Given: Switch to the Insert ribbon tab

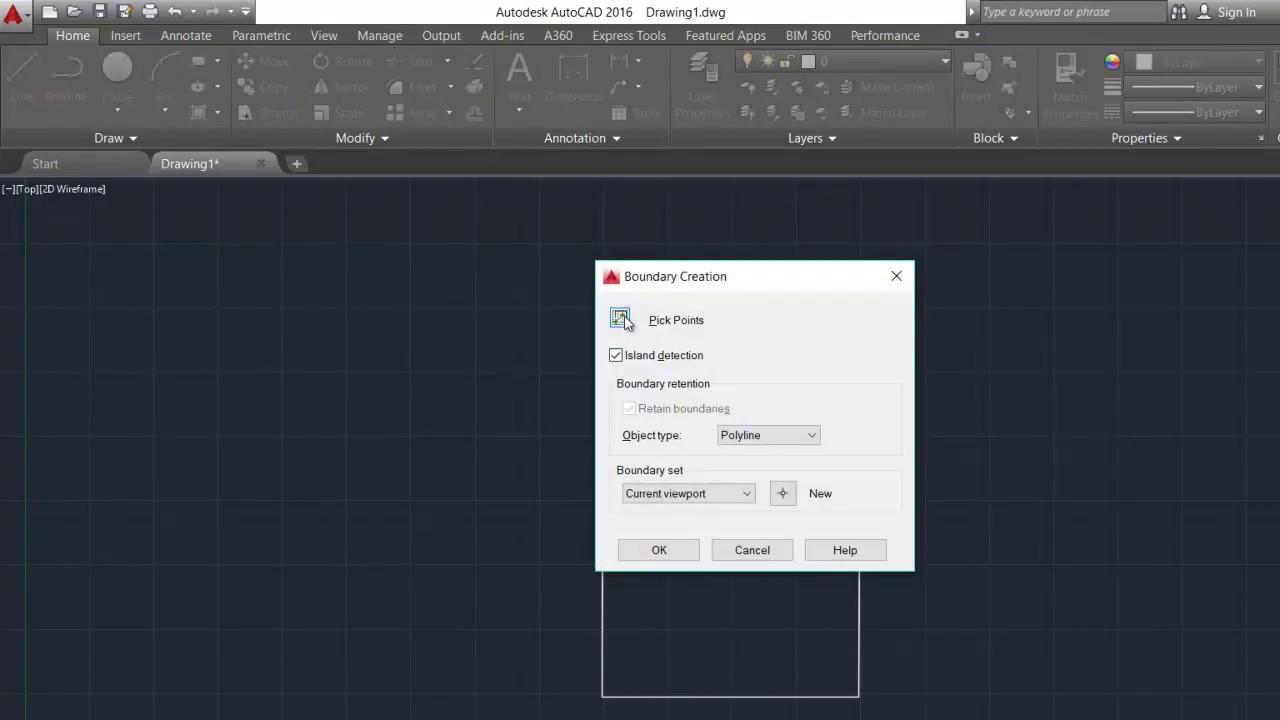Looking at the screenshot, I should tap(126, 35).
